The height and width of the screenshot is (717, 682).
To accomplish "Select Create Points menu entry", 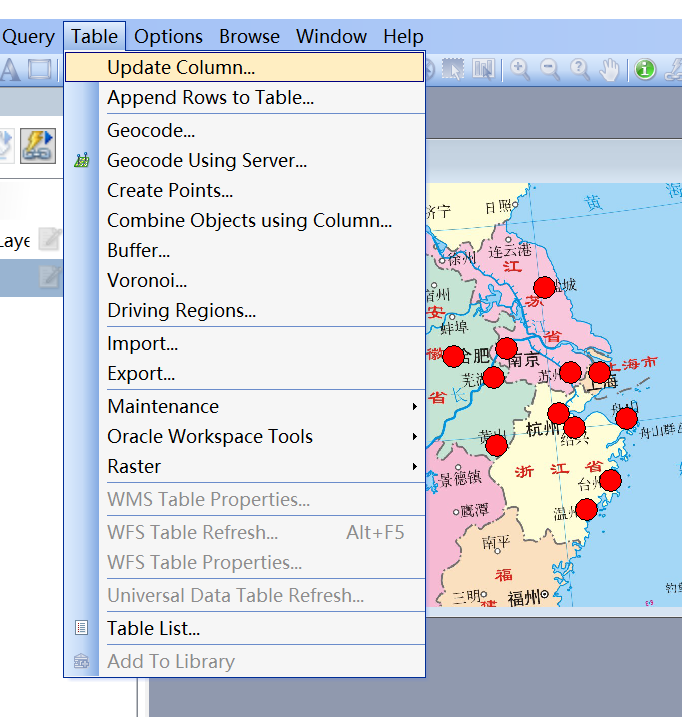I will [x=170, y=191].
